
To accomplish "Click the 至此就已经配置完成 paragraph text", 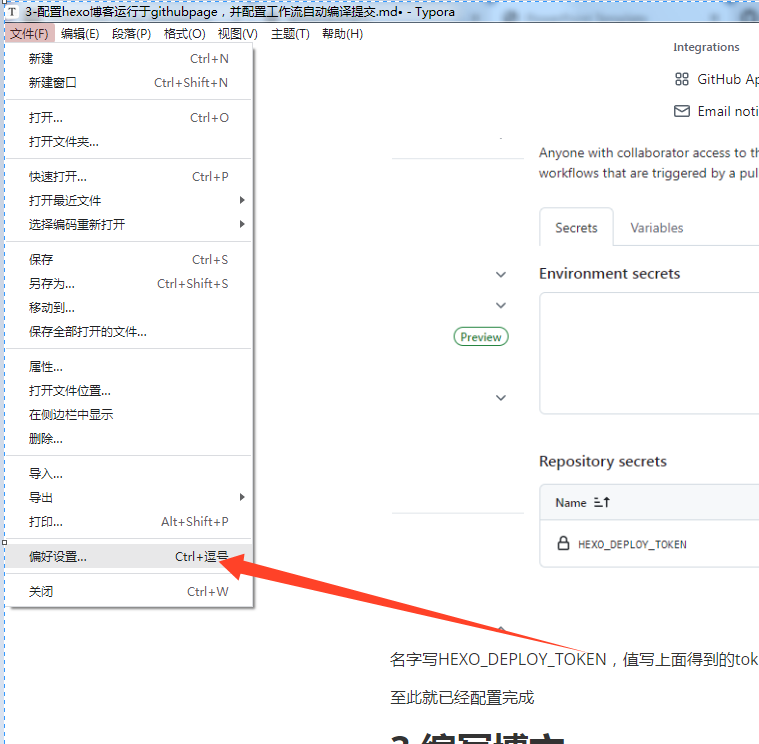I will (462, 698).
